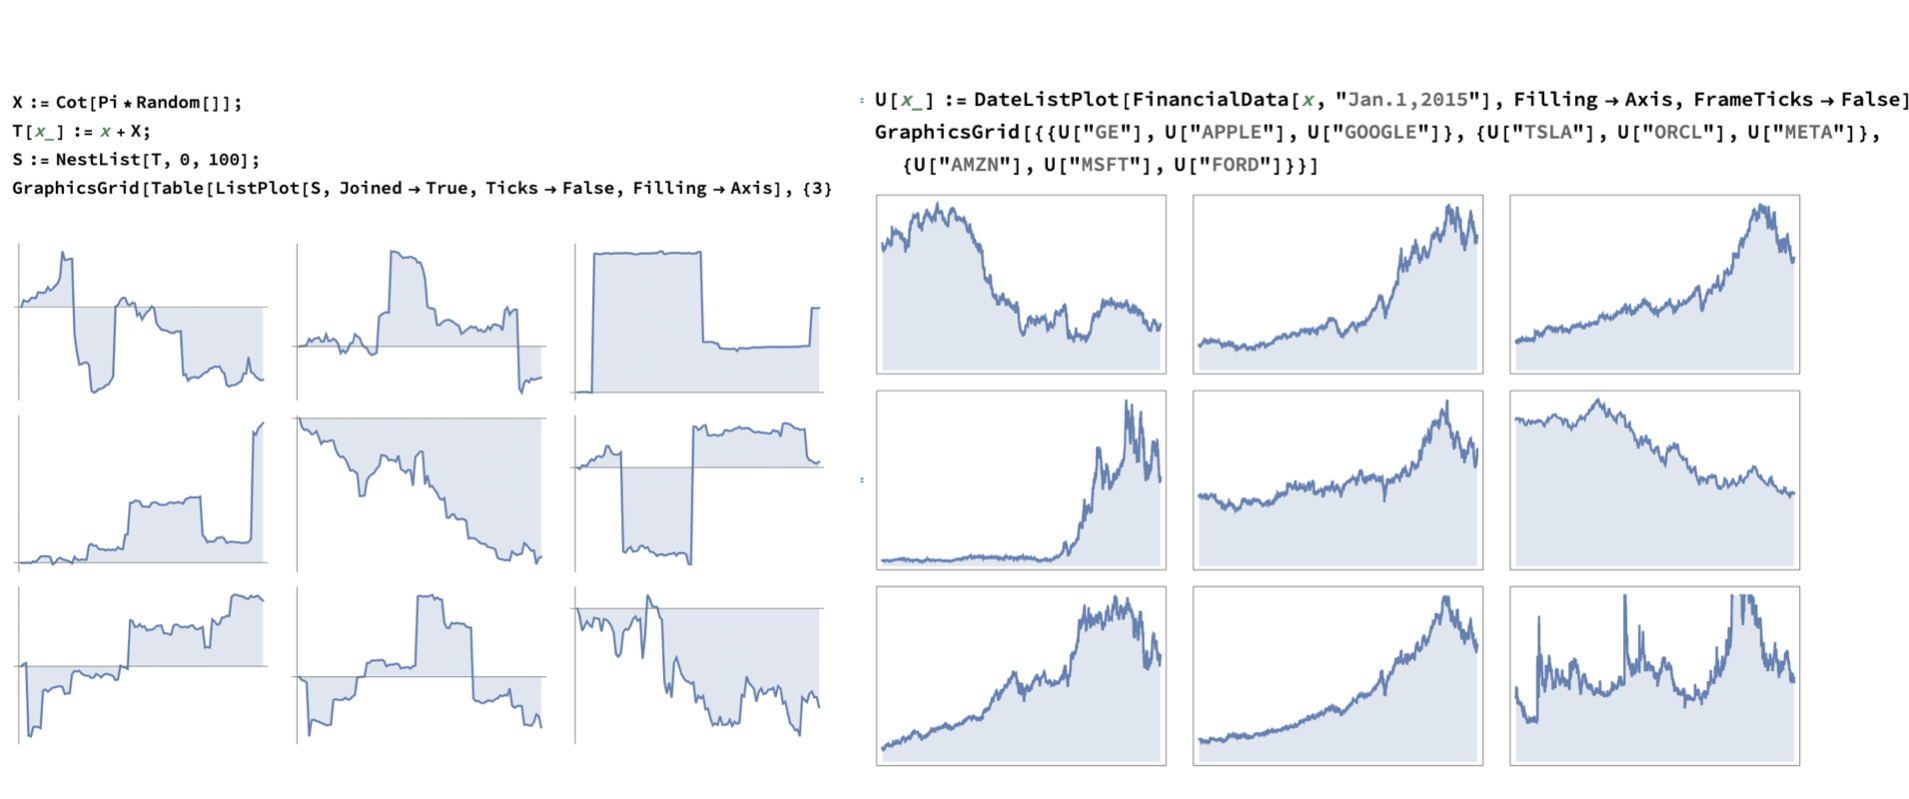This screenshot has width=1909, height=799.
Task: Select the META stock price chart
Action: coord(1654,480)
